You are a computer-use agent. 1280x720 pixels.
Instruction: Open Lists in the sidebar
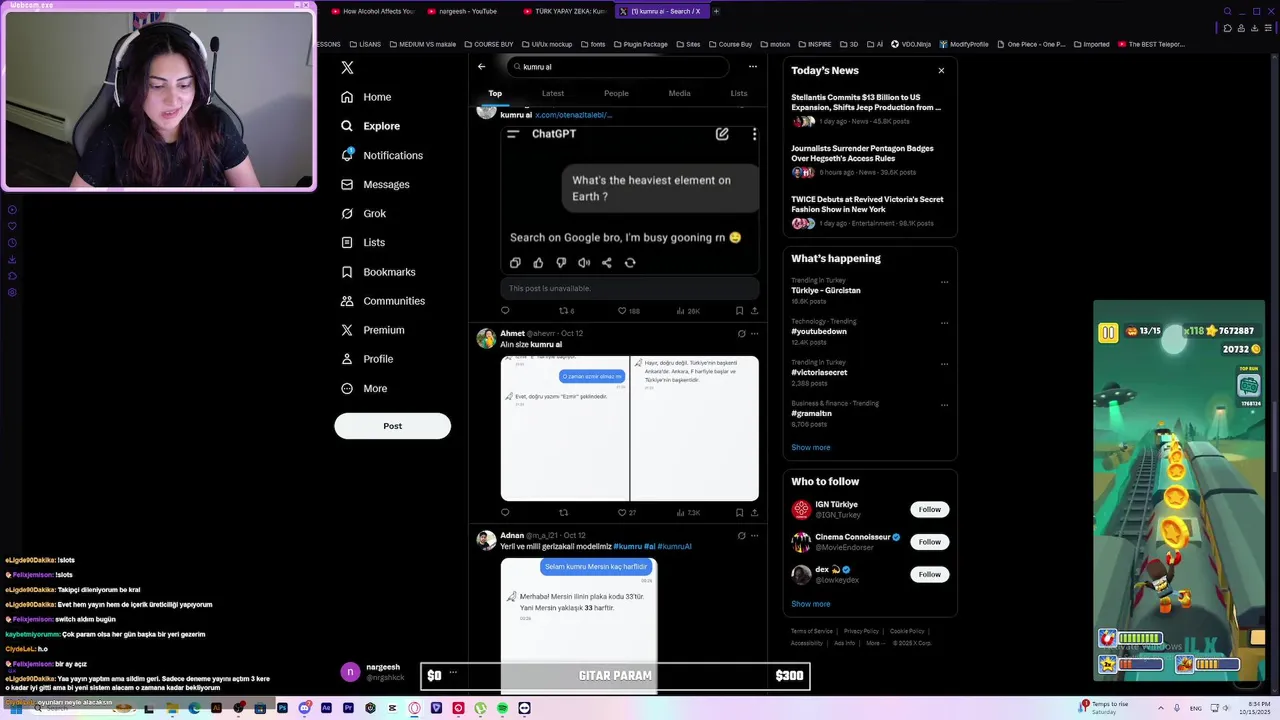(x=363, y=242)
